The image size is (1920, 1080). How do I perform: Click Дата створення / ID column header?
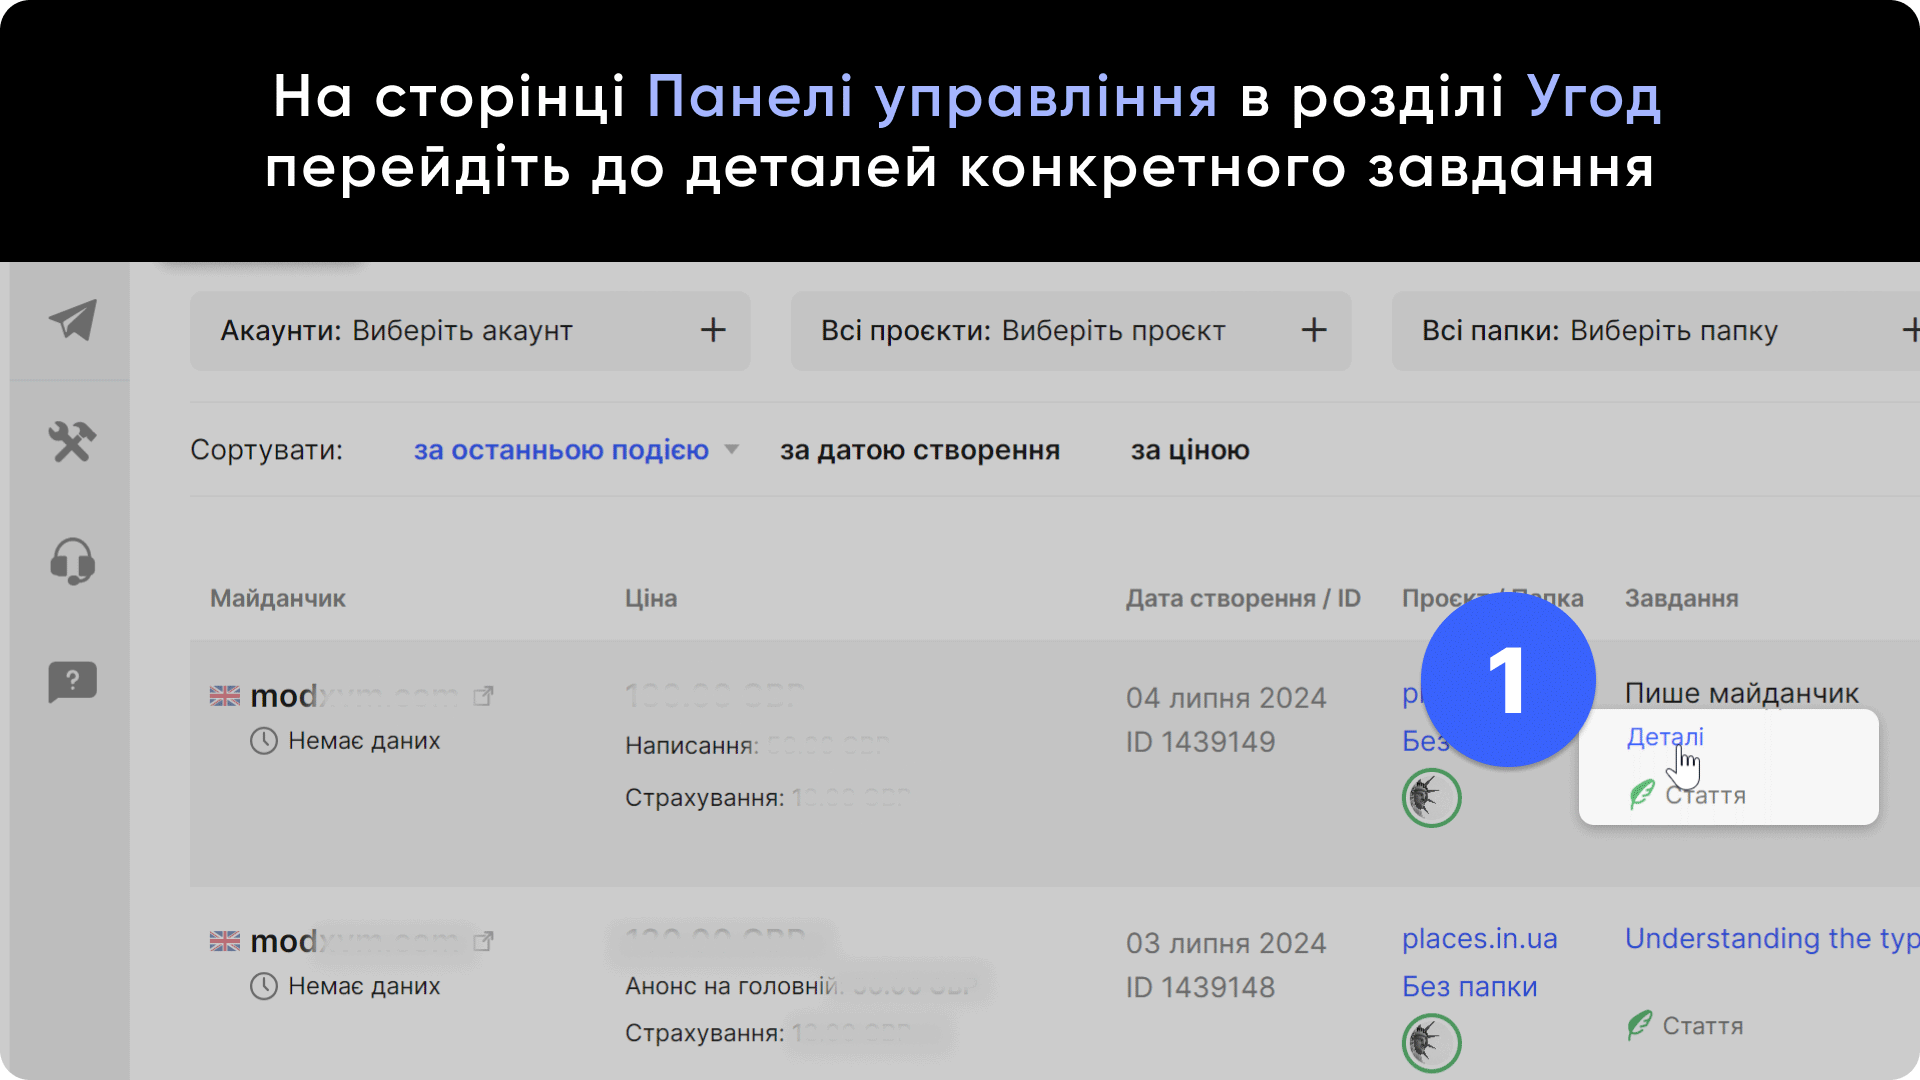[x=1243, y=598]
